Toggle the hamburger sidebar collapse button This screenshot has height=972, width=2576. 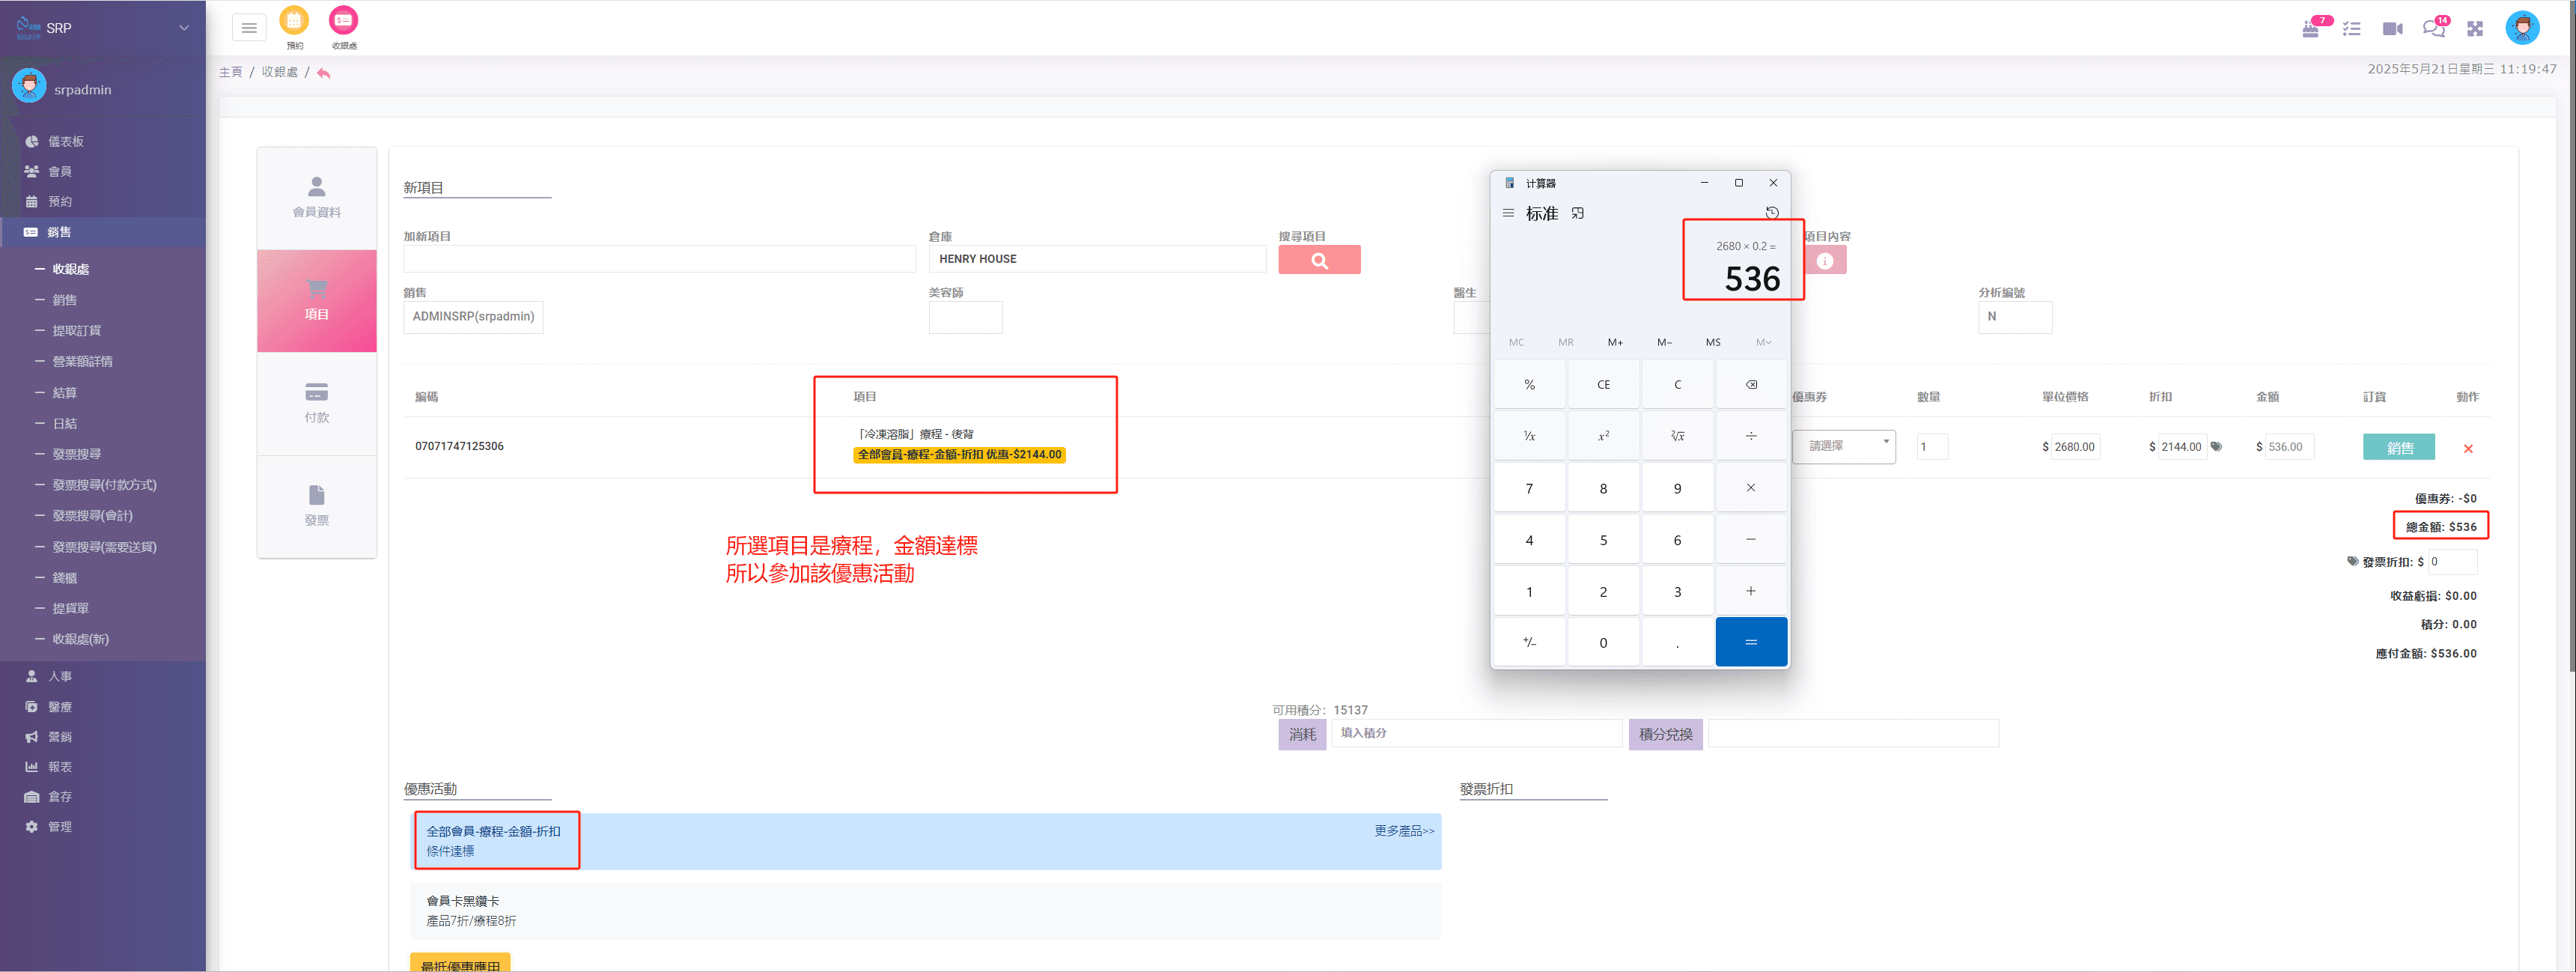(x=249, y=28)
